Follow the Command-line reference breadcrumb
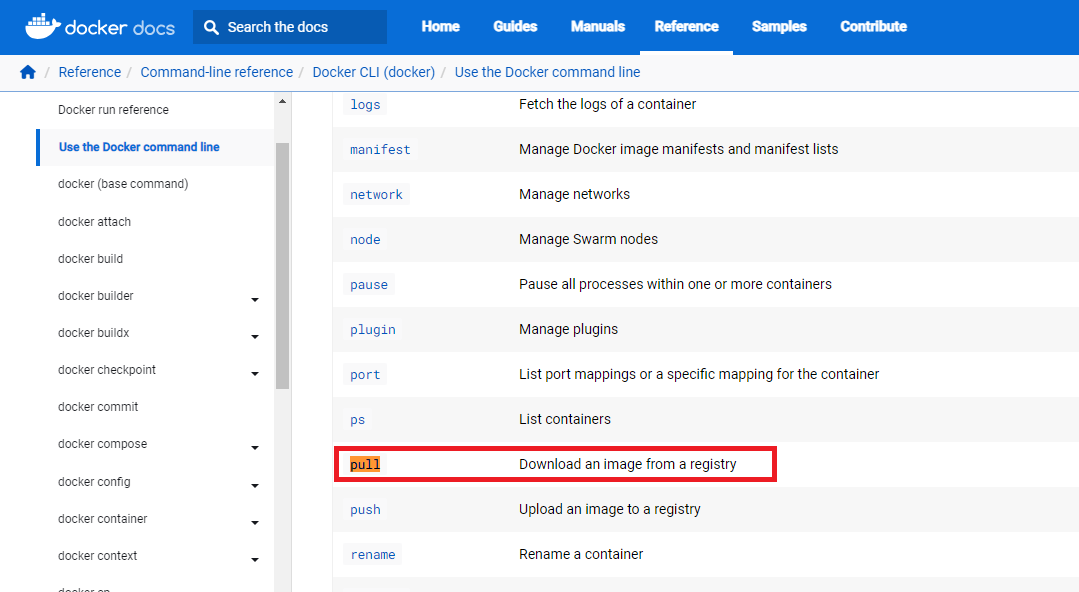Image resolution: width=1079 pixels, height=592 pixels. [217, 72]
